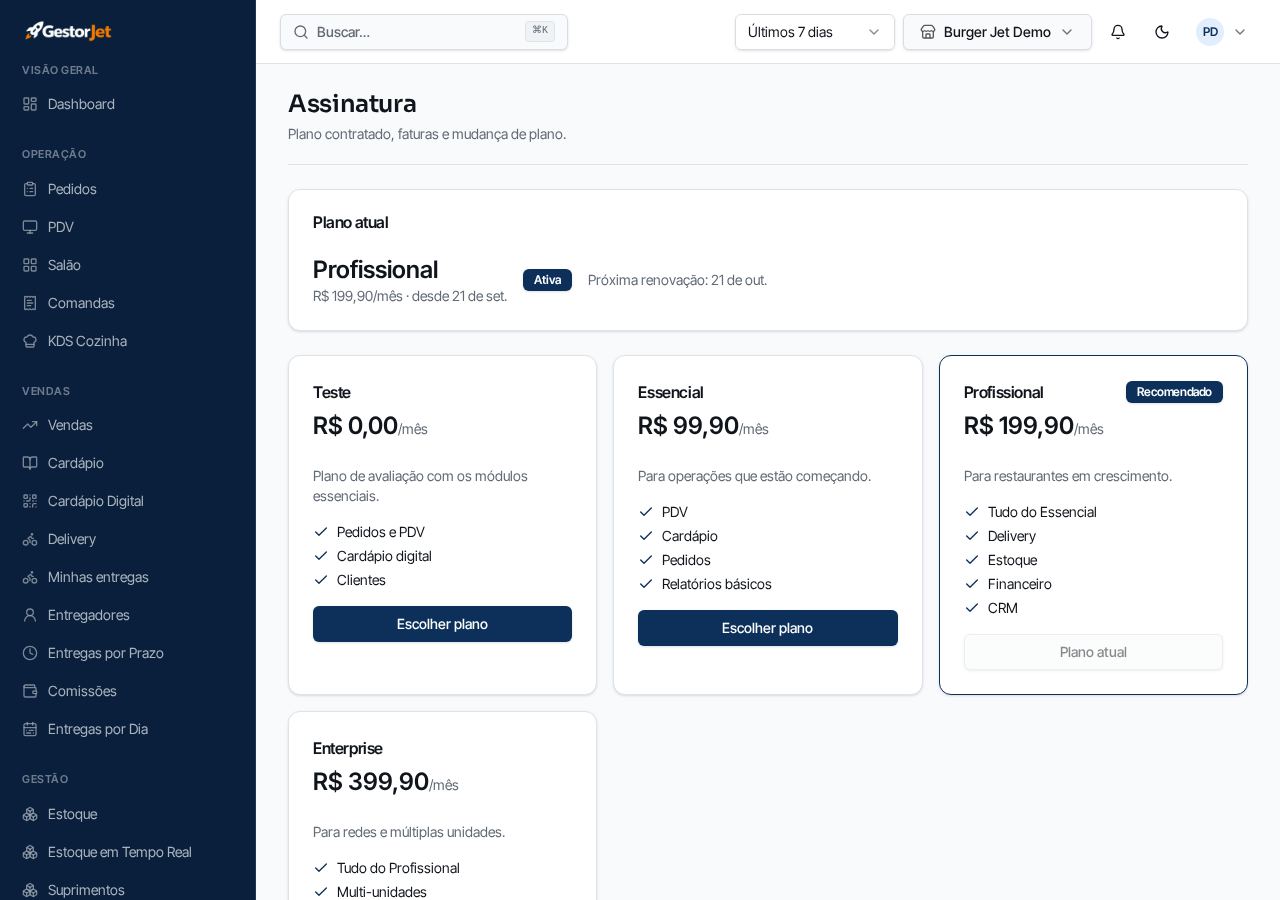This screenshot has width=1280, height=900.
Task: Choose the Teste plan button
Action: pos(442,624)
